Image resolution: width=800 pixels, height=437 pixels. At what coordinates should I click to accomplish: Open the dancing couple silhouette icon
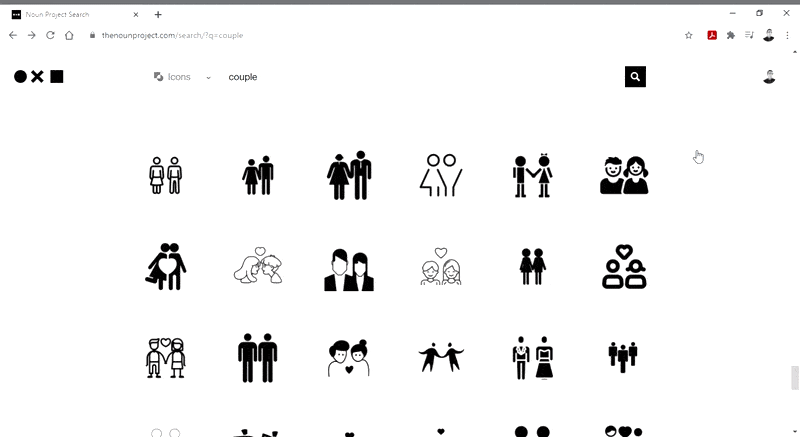click(441, 357)
